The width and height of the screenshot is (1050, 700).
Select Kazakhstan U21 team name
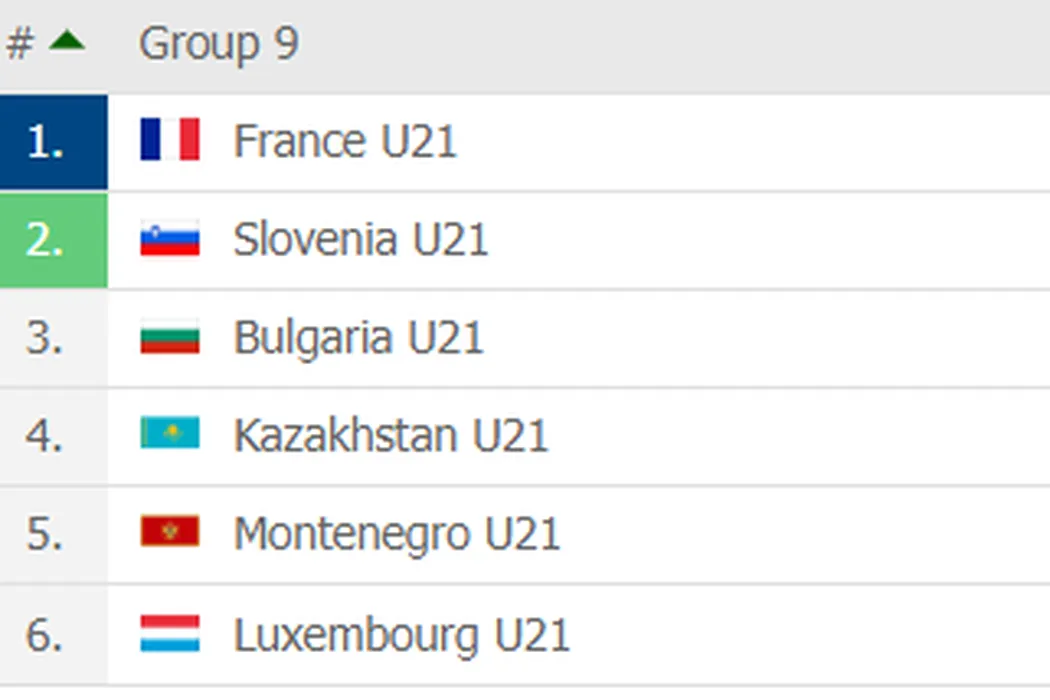click(390, 436)
